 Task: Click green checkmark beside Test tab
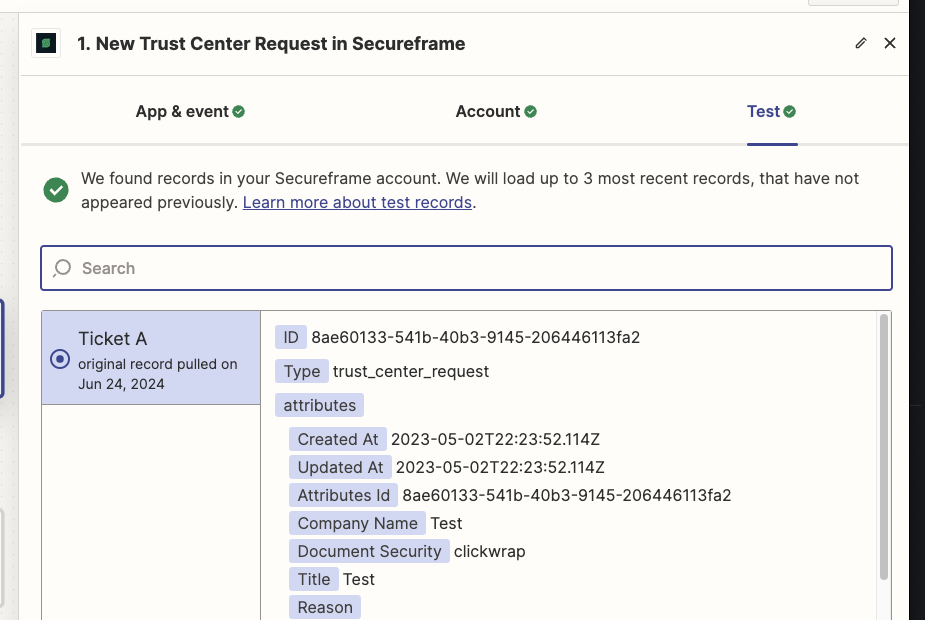[789, 111]
